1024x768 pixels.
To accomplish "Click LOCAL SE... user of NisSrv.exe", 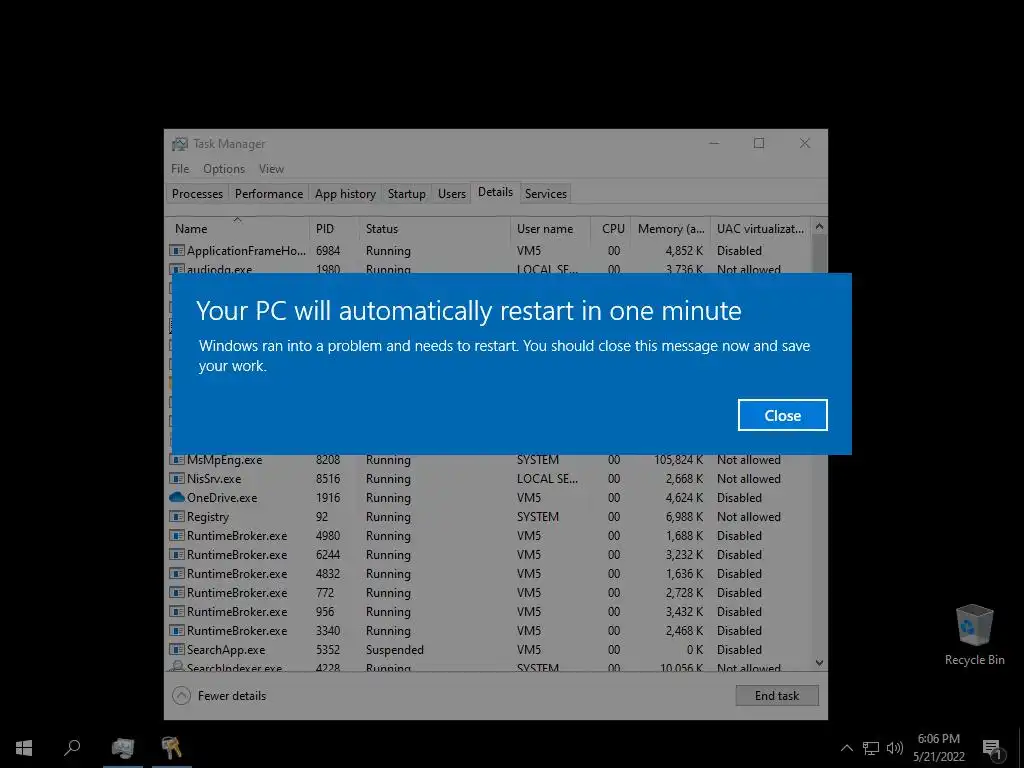I will [x=547, y=479].
